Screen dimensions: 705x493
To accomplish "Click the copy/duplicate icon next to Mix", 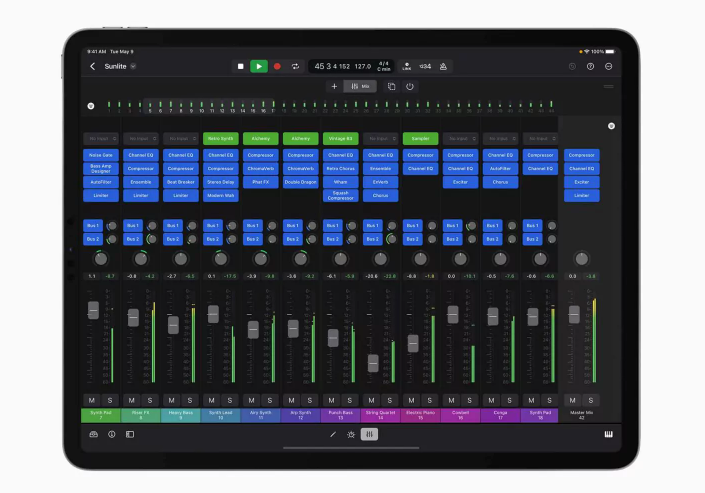I will [392, 86].
